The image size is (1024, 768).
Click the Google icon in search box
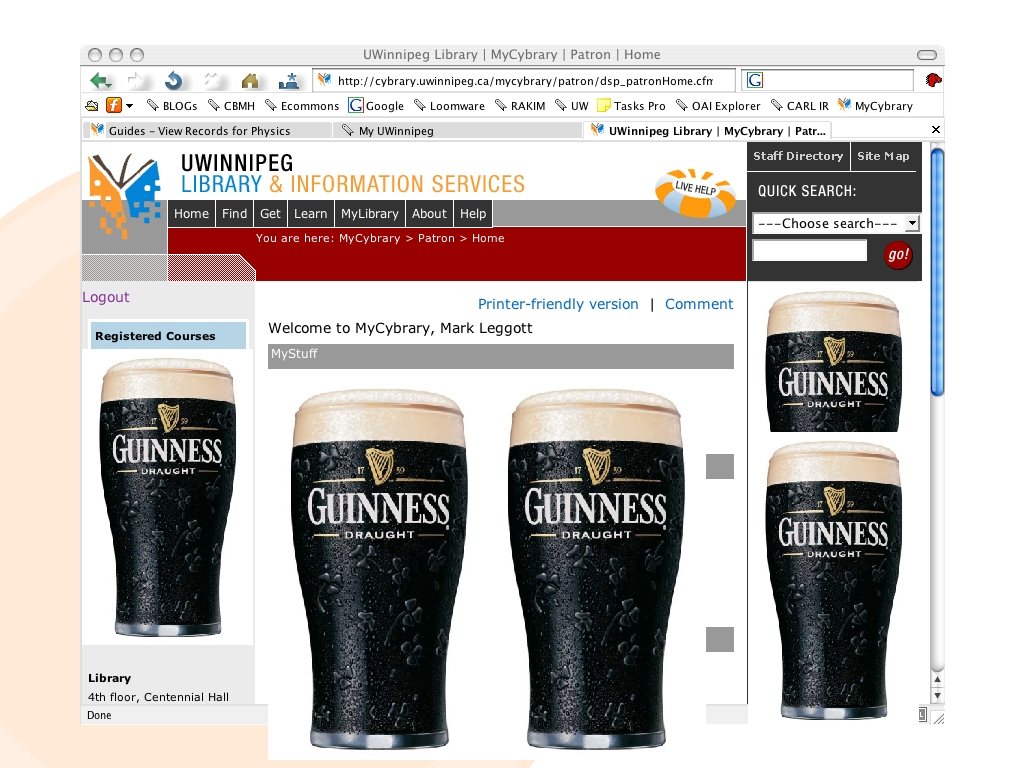point(755,80)
